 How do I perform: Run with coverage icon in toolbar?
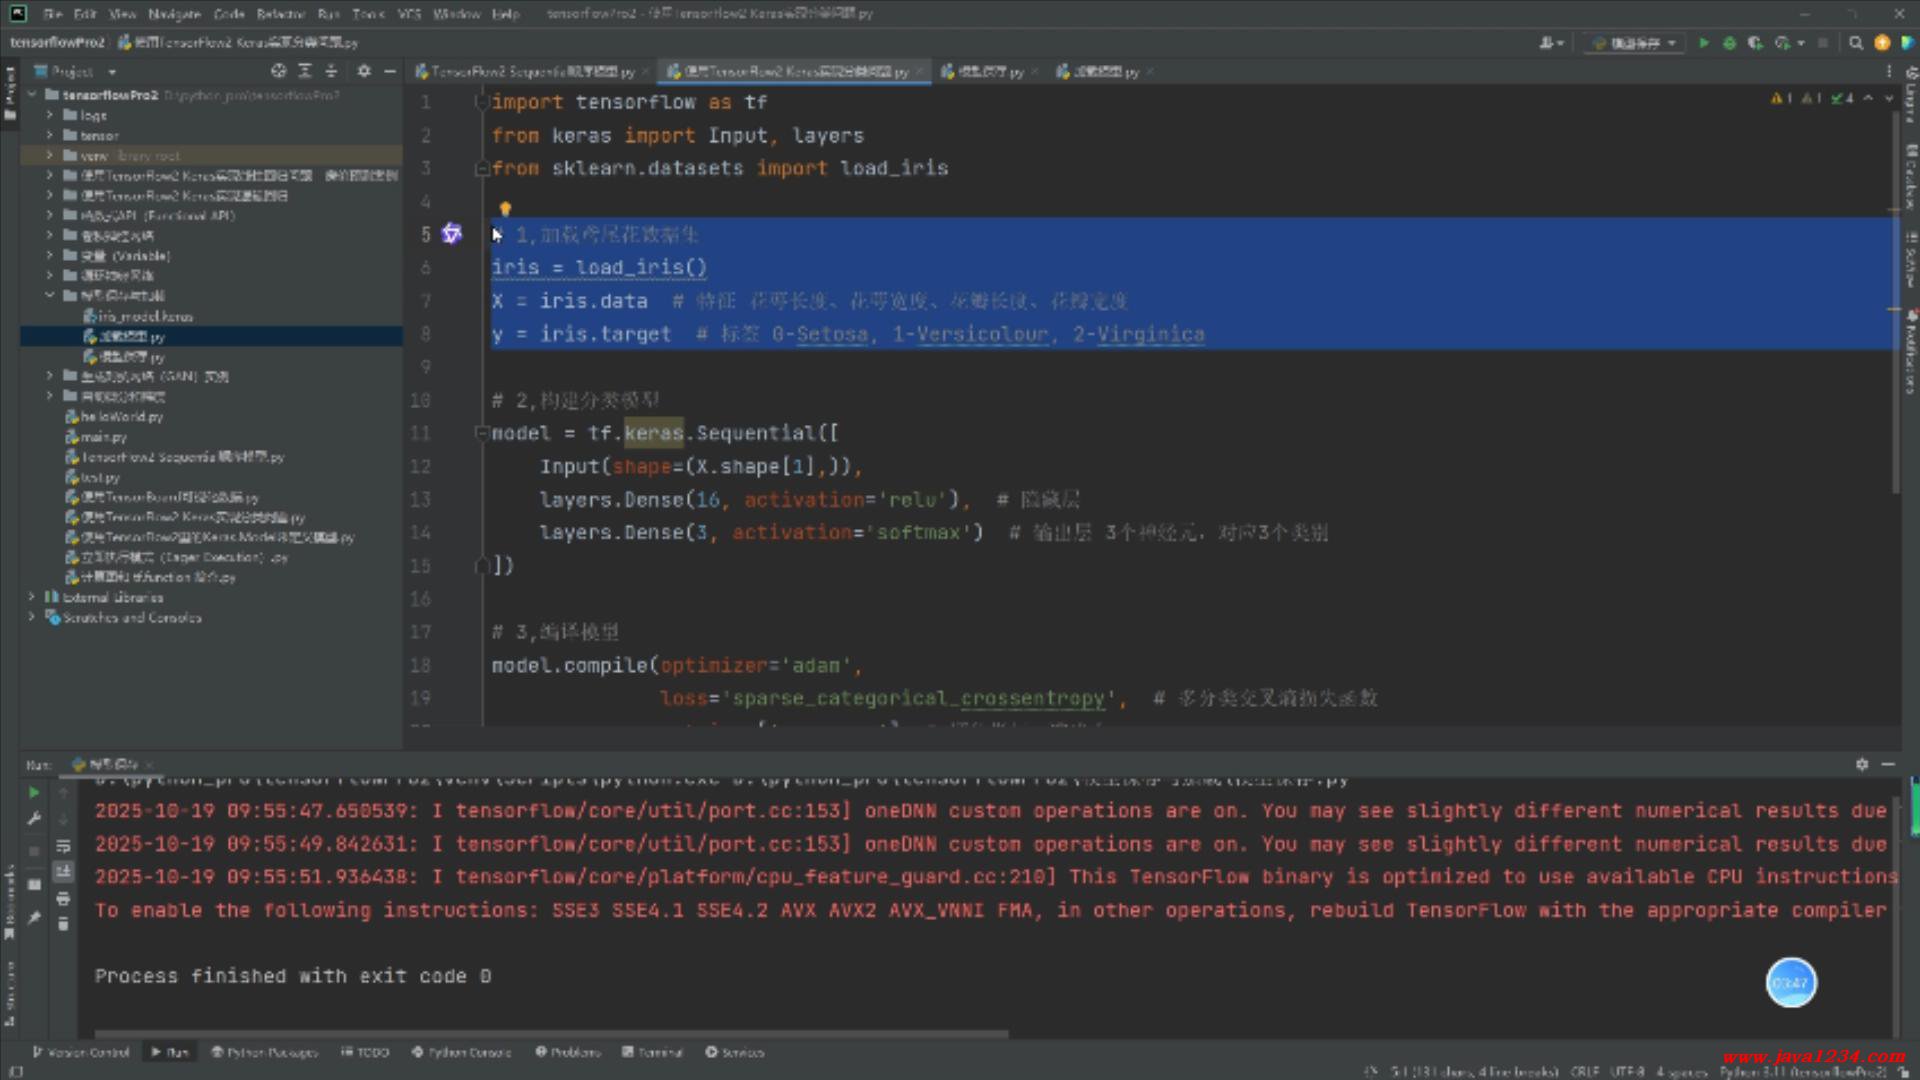coord(1755,43)
